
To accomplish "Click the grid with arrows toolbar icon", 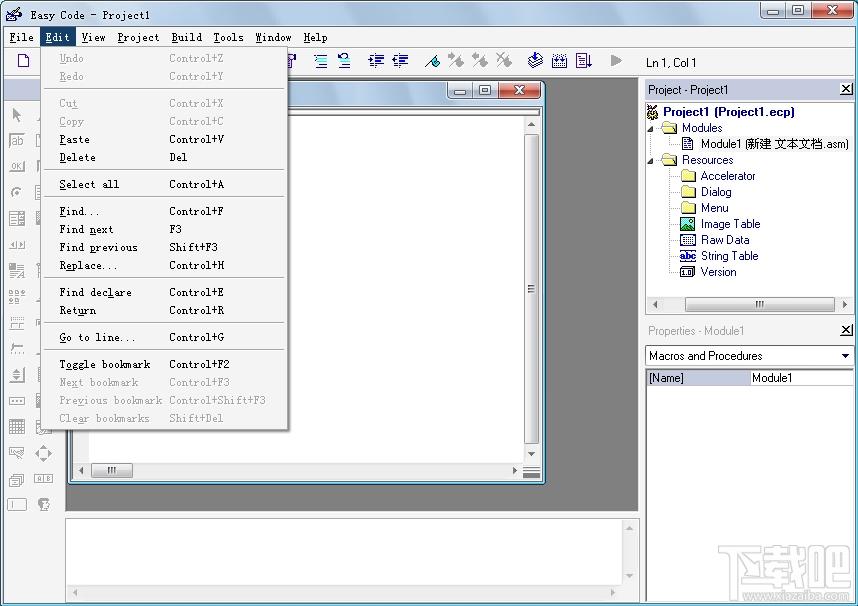I will coord(559,61).
